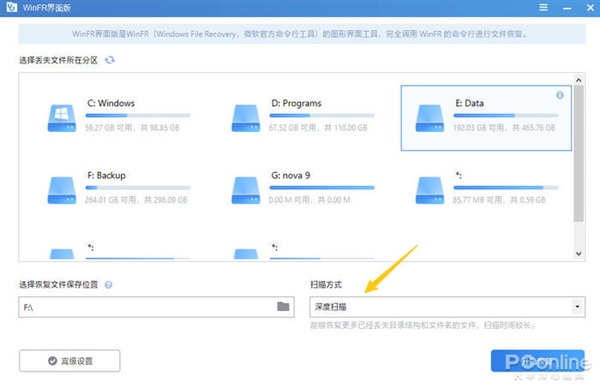Click the 选择丢失文件所在分区 label
The width and height of the screenshot is (600, 387).
[x=59, y=60]
